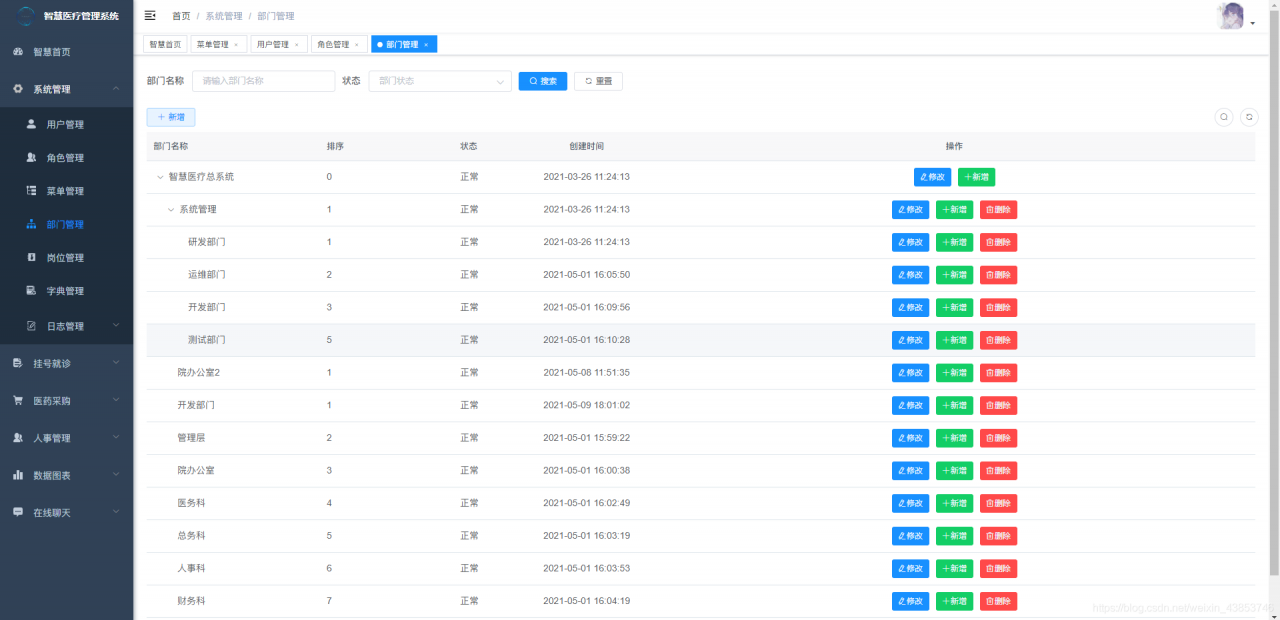
Task: Close the 角色管理 tab
Action: point(357,45)
